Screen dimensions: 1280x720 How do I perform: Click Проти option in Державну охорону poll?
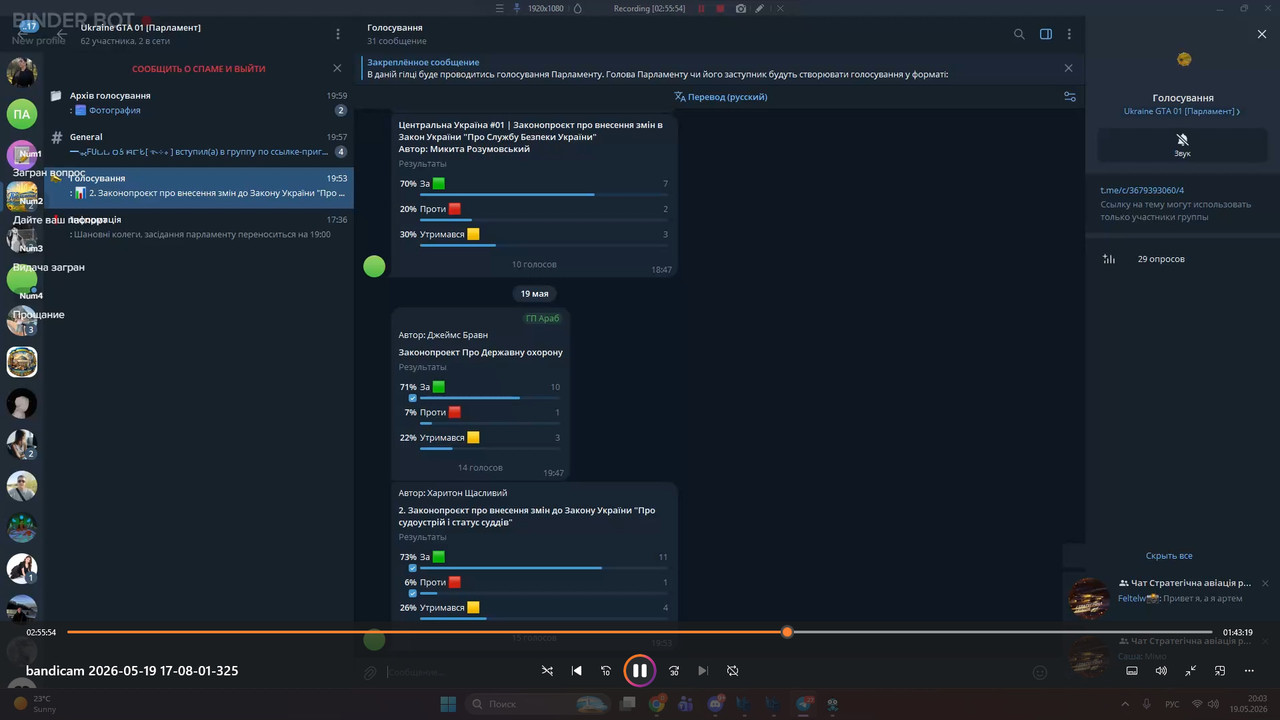coord(479,415)
